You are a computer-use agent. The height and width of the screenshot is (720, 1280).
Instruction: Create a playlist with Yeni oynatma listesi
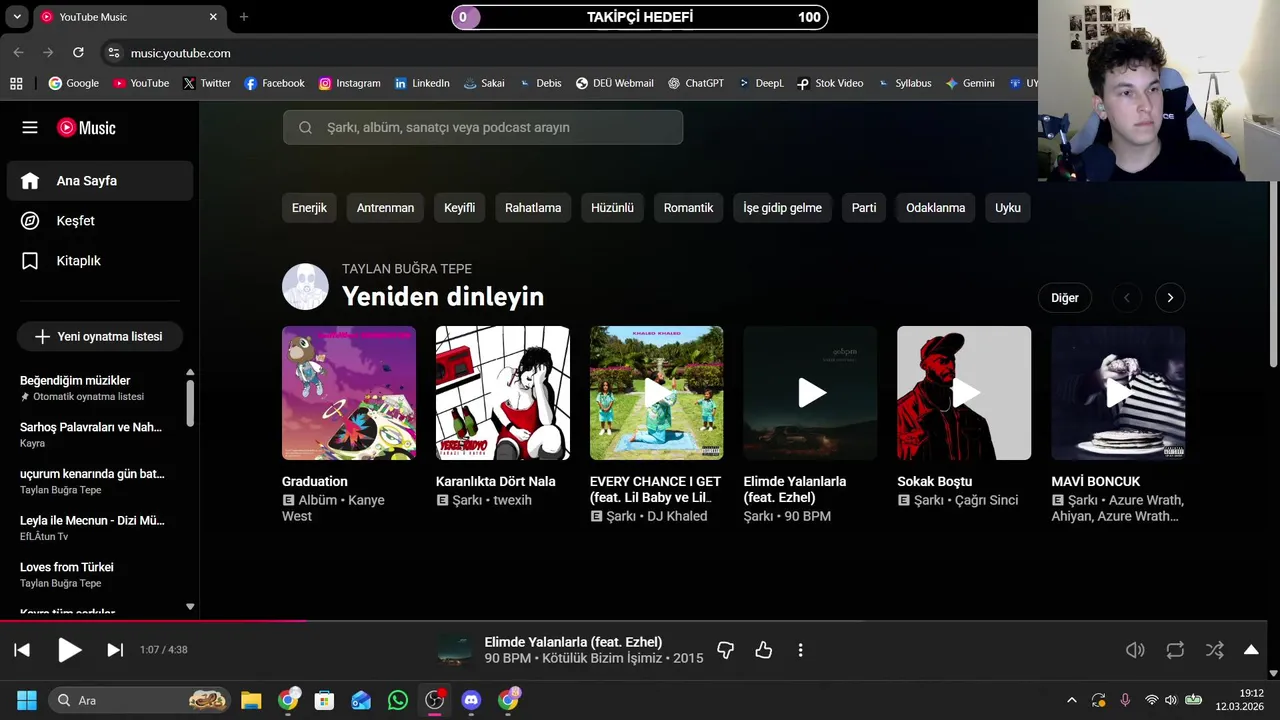point(100,337)
